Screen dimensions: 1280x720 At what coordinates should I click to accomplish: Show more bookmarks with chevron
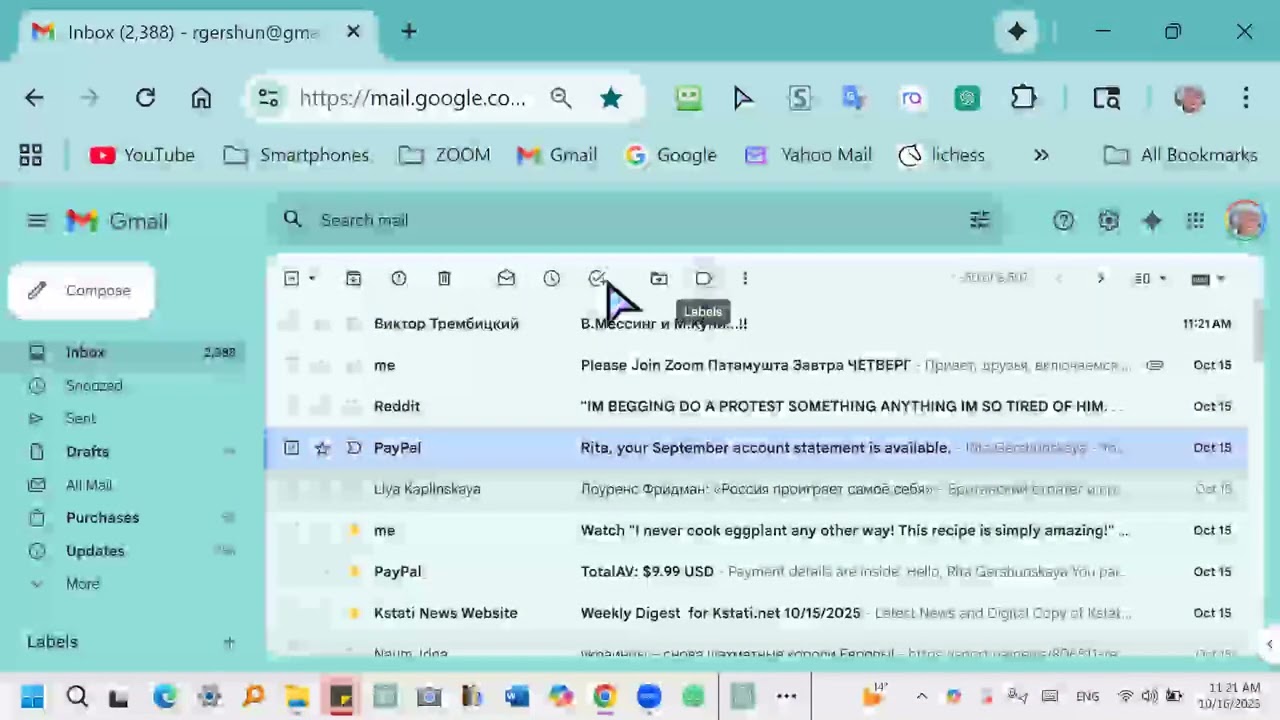tap(1041, 155)
